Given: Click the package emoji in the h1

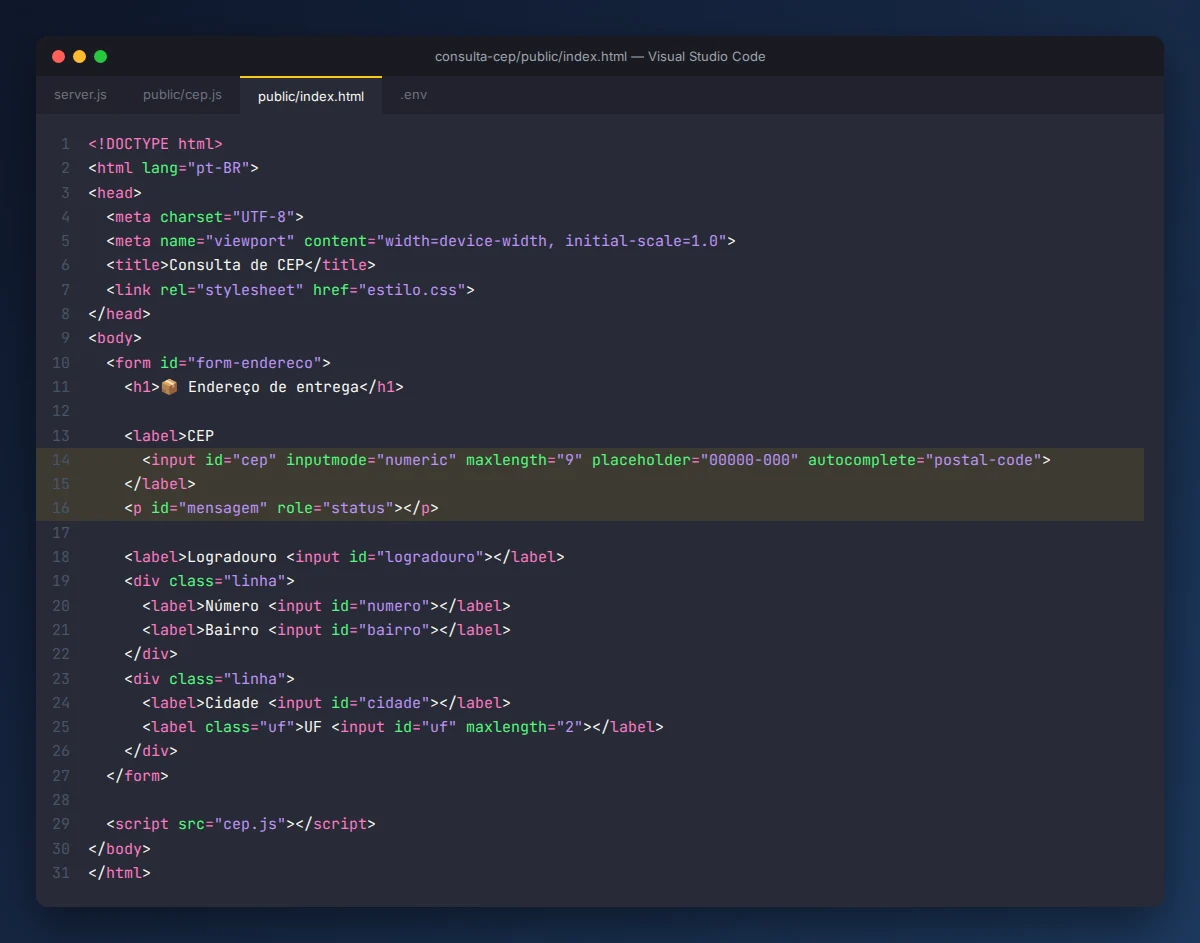Looking at the screenshot, I should coord(169,387).
